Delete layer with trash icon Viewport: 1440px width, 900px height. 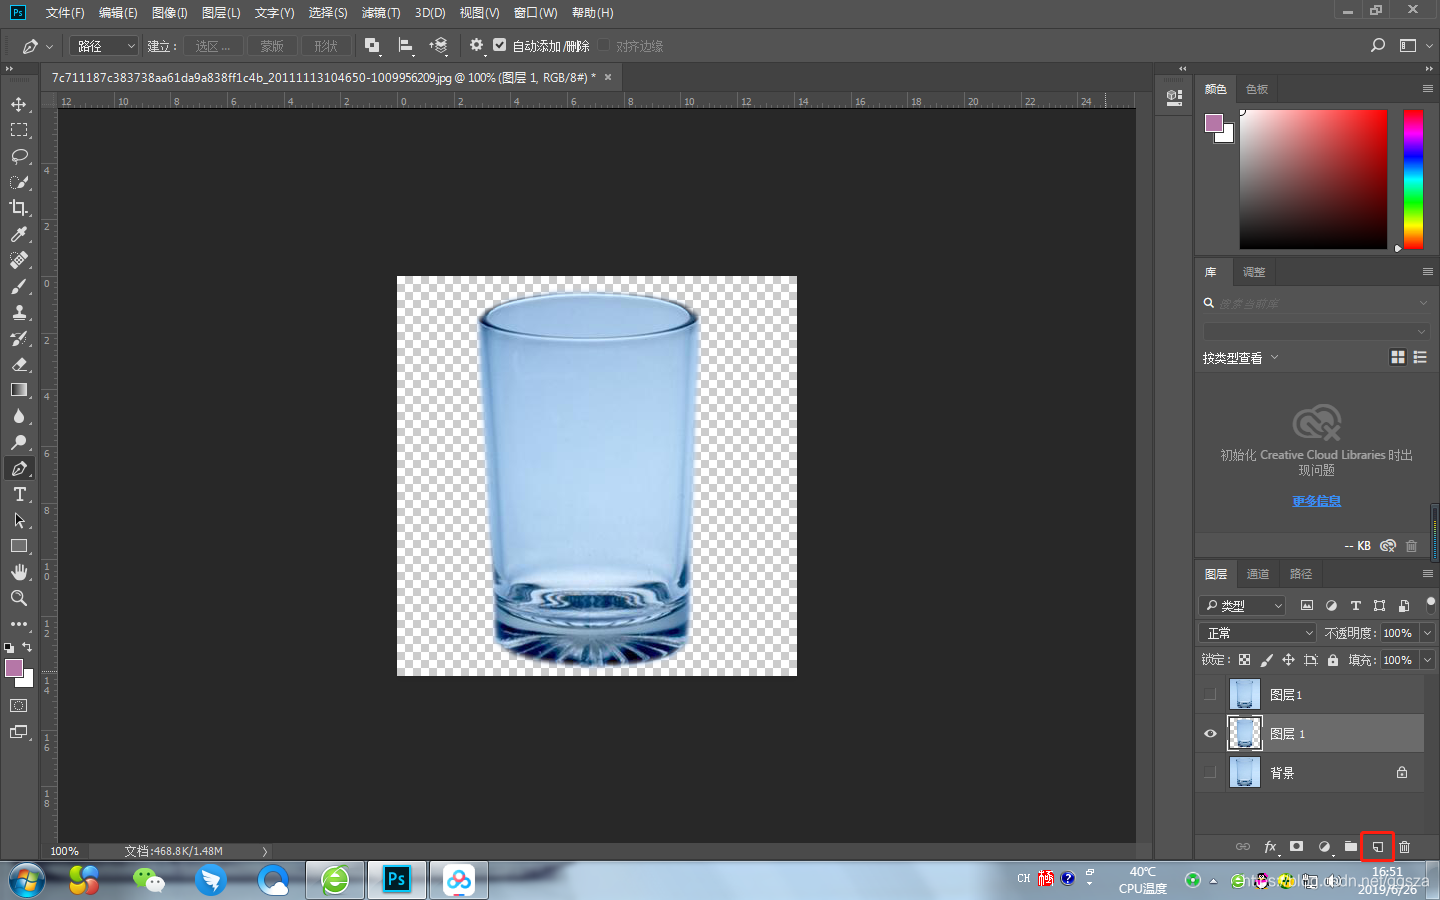click(1404, 847)
